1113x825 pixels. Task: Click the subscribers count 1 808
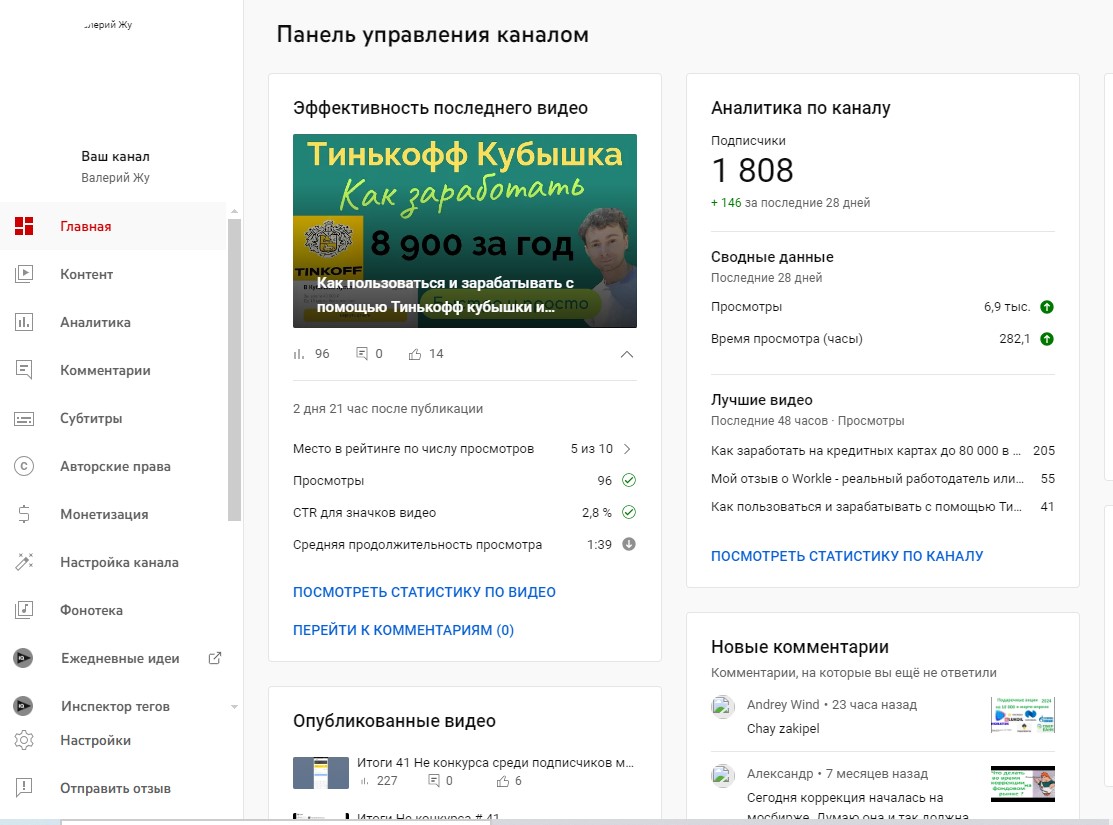coord(752,170)
